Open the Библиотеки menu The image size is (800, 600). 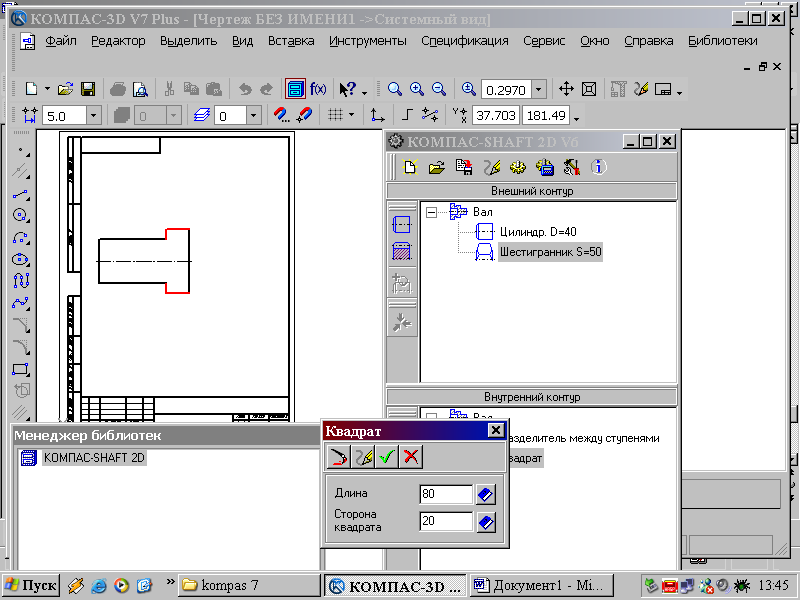click(722, 41)
